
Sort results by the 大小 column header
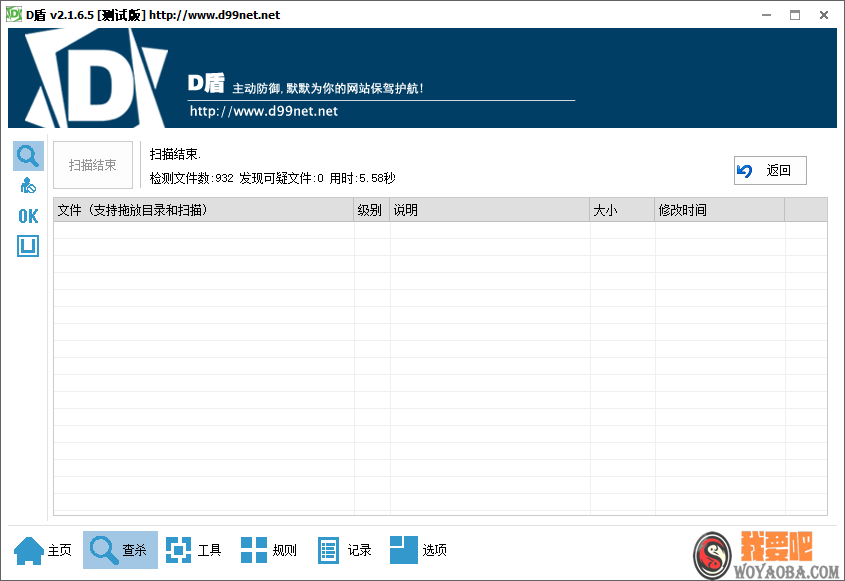(620, 209)
